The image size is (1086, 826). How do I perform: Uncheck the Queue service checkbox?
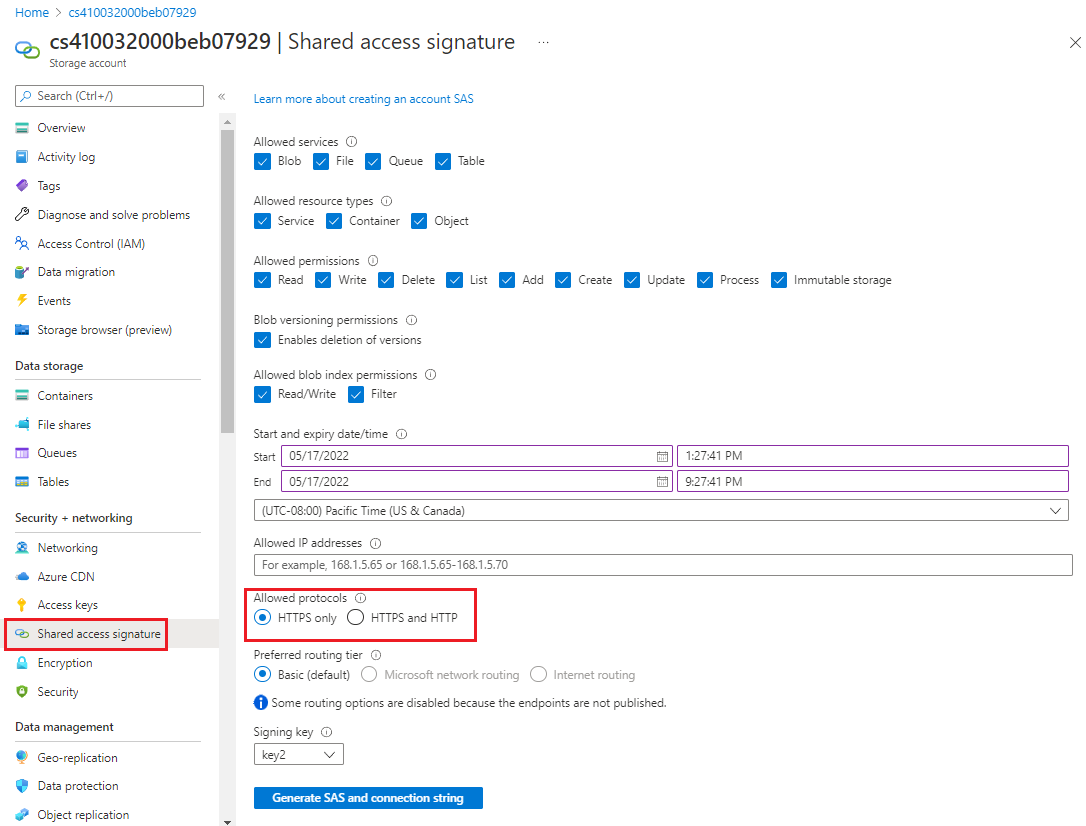[x=373, y=161]
